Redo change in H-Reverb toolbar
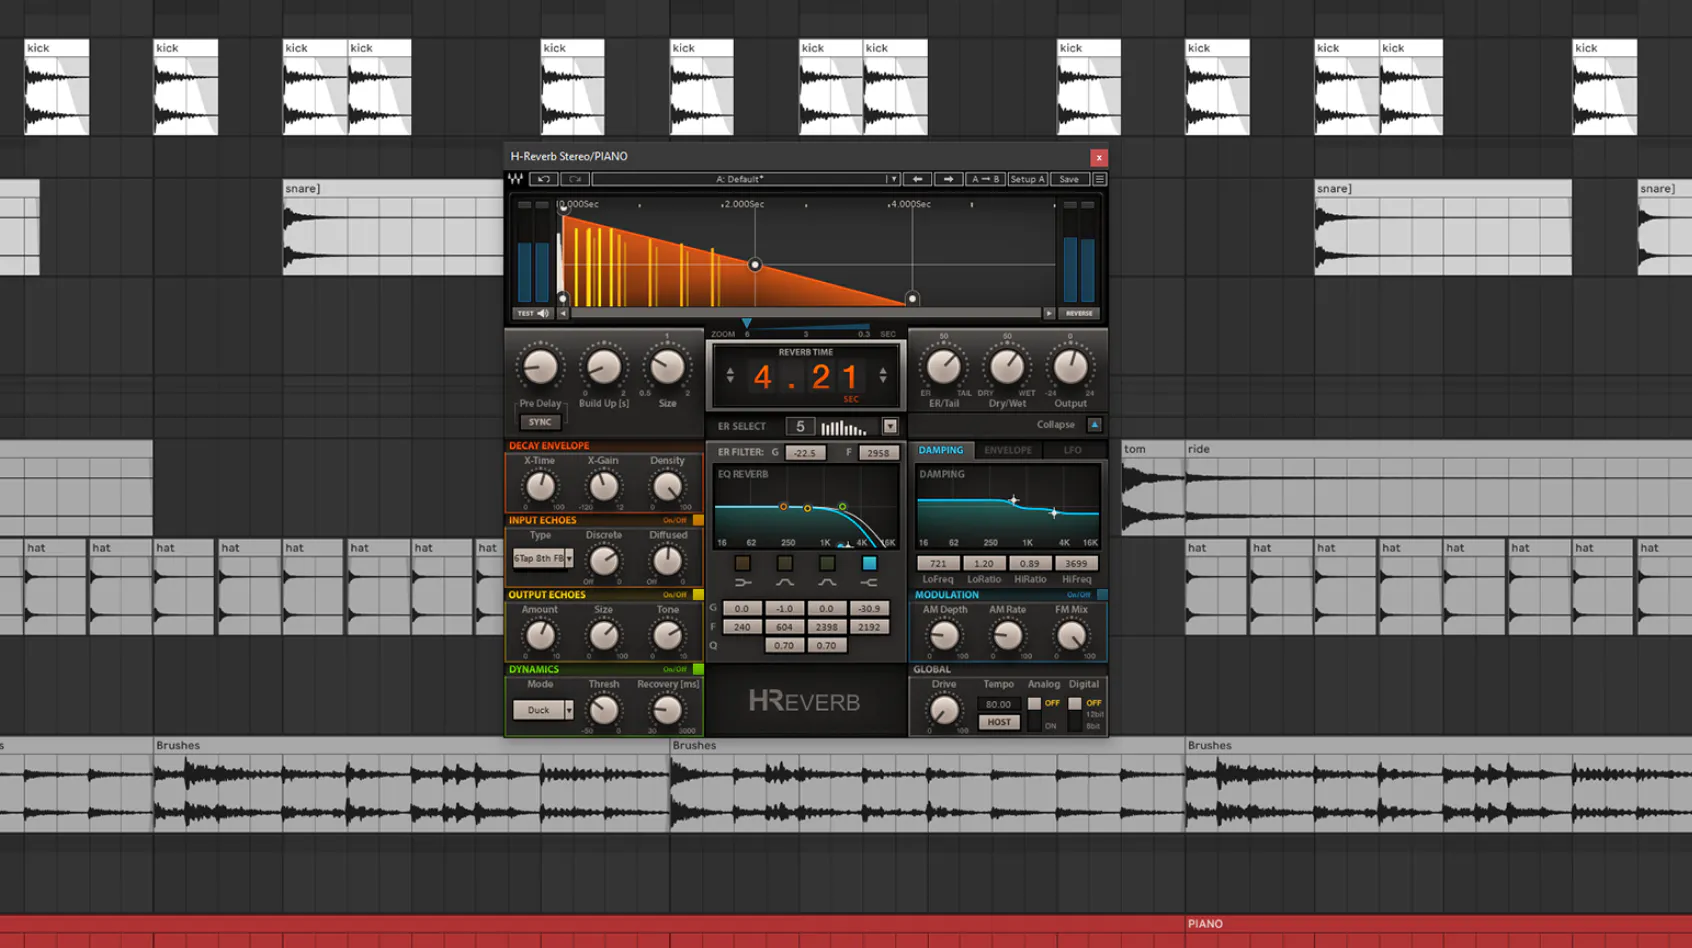 point(574,179)
